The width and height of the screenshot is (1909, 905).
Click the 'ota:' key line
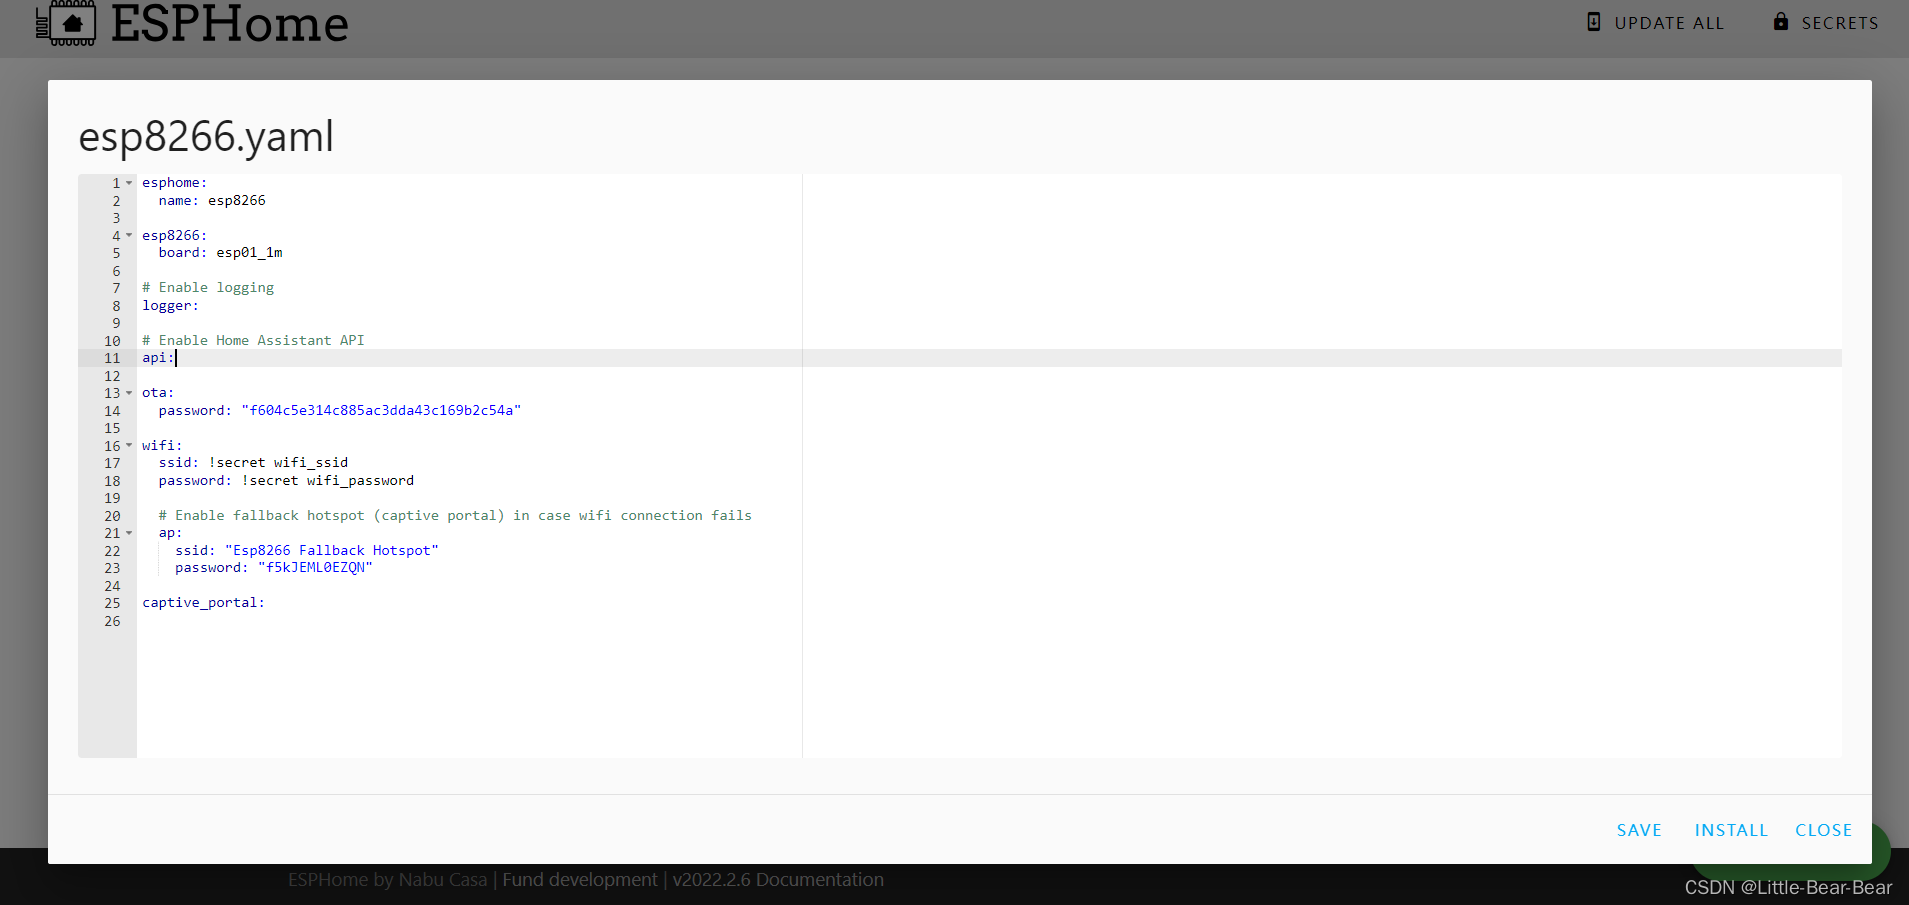click(158, 393)
